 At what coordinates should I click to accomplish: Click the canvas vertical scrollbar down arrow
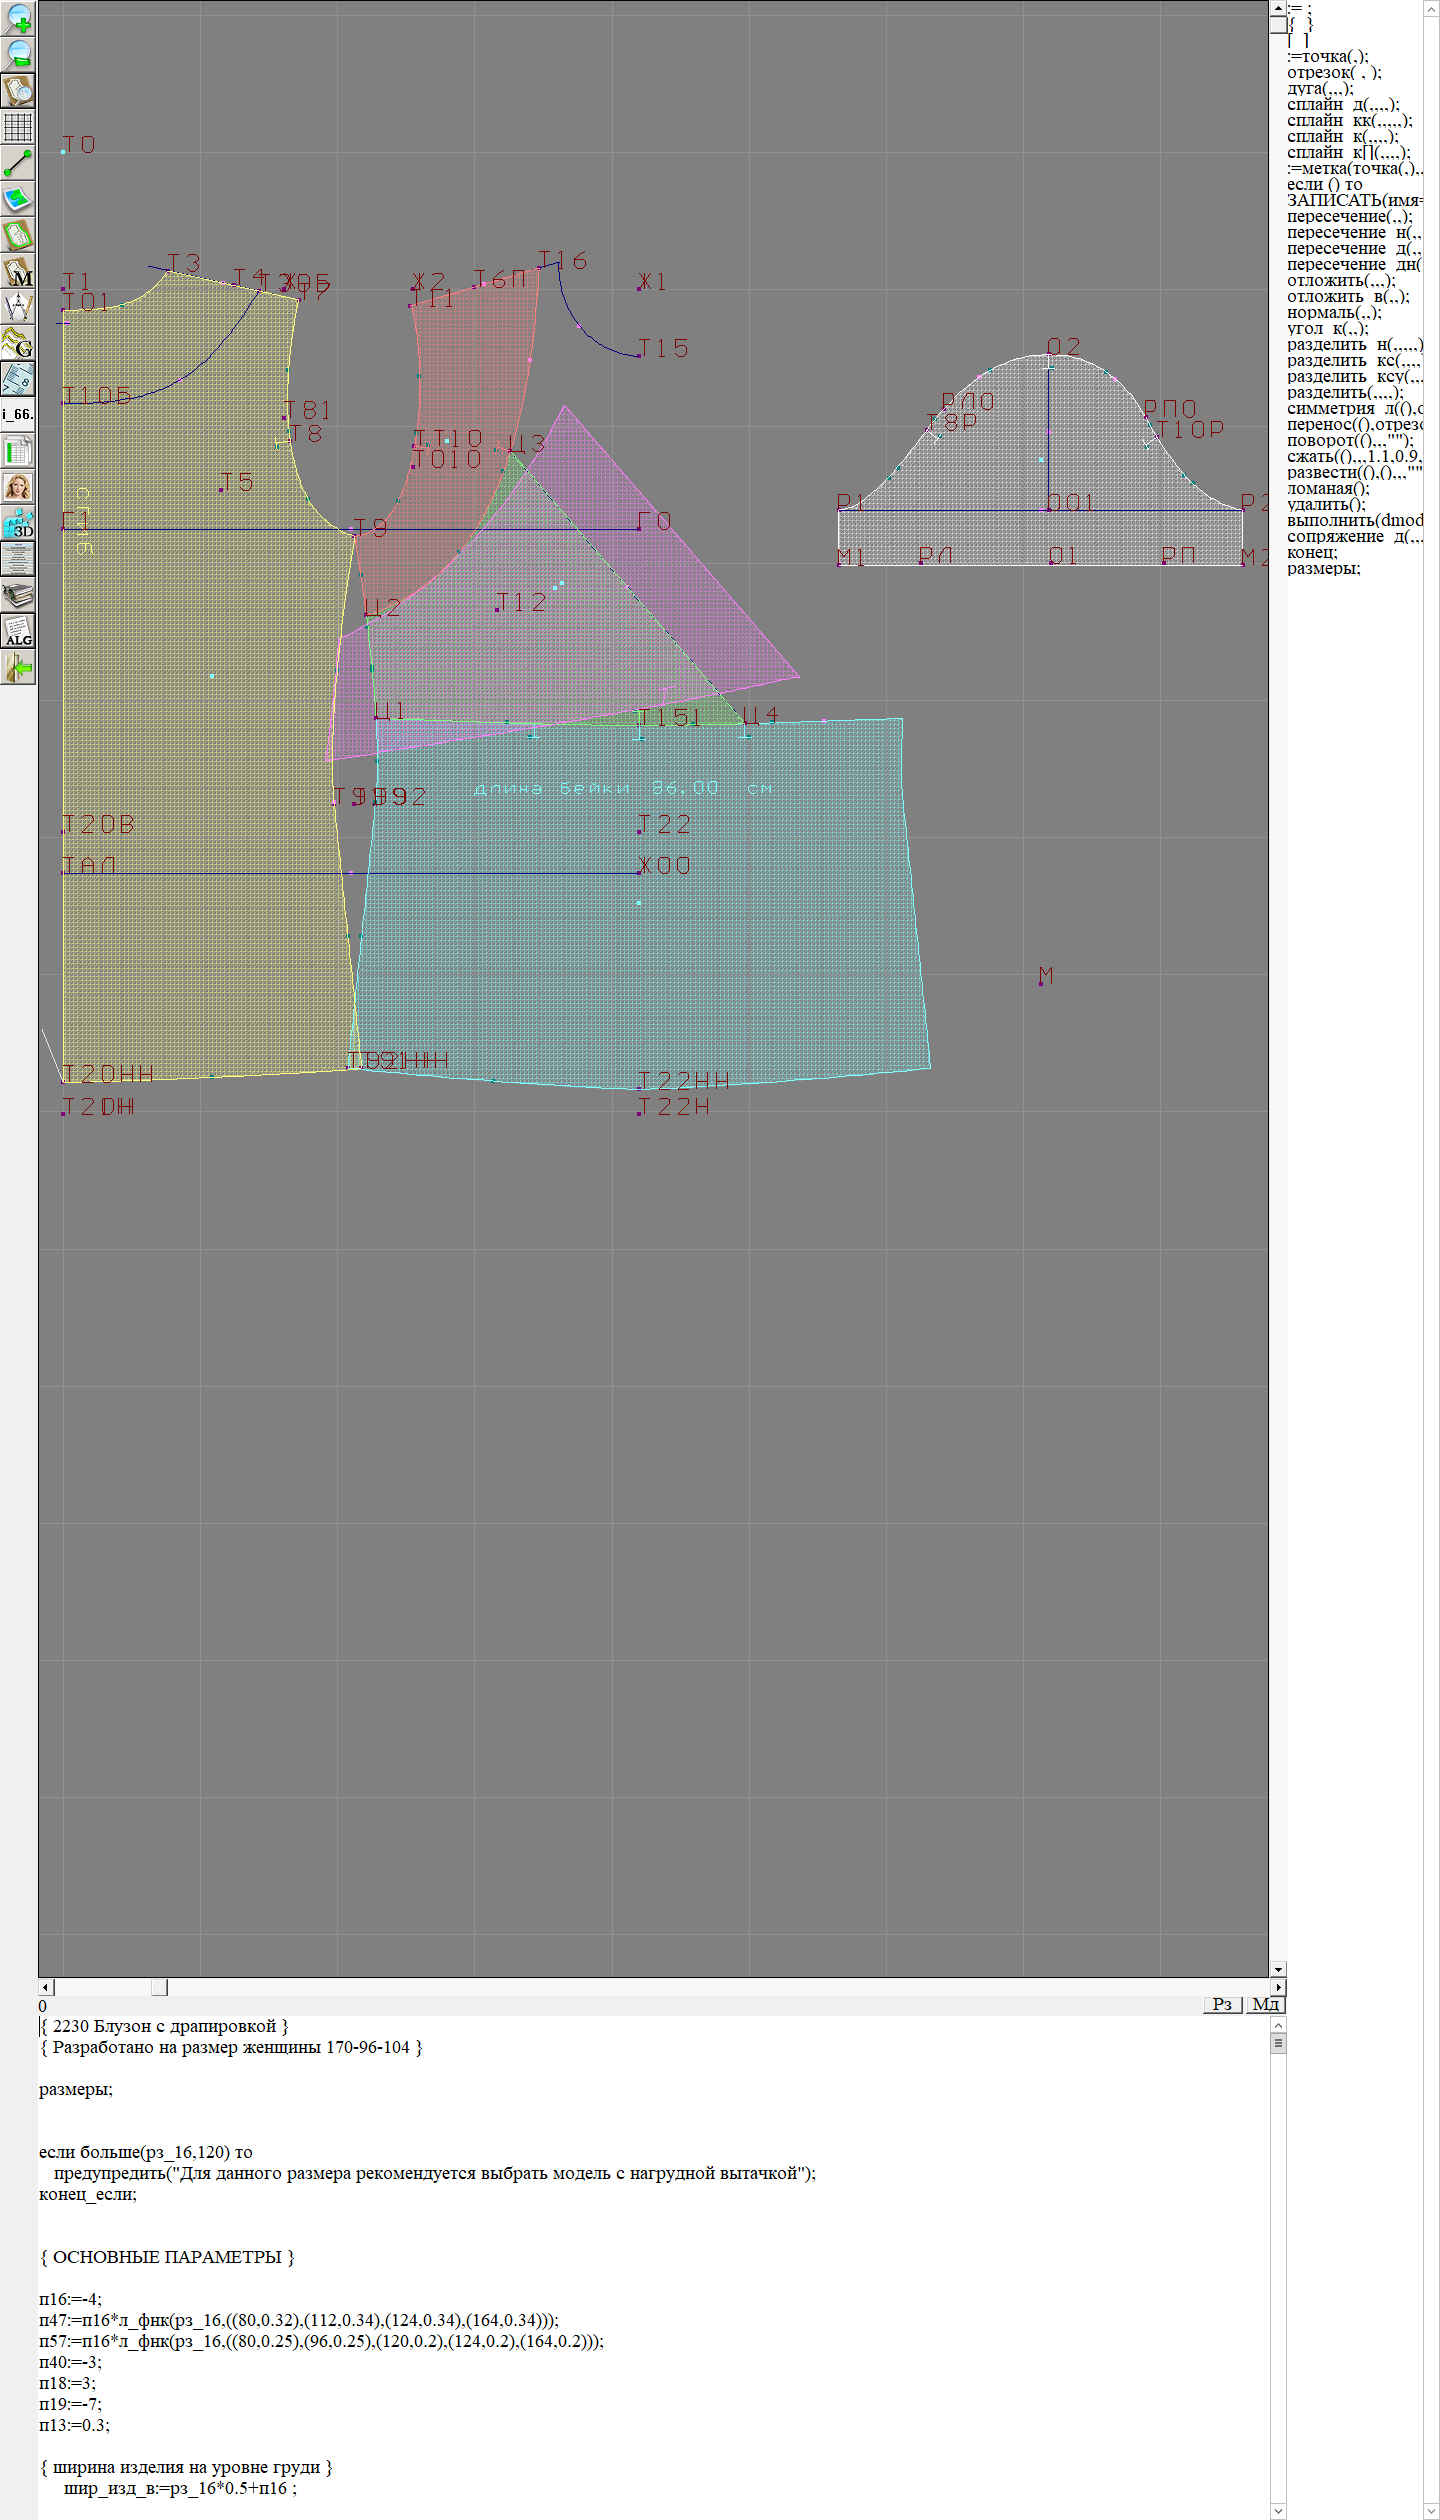1278,1970
